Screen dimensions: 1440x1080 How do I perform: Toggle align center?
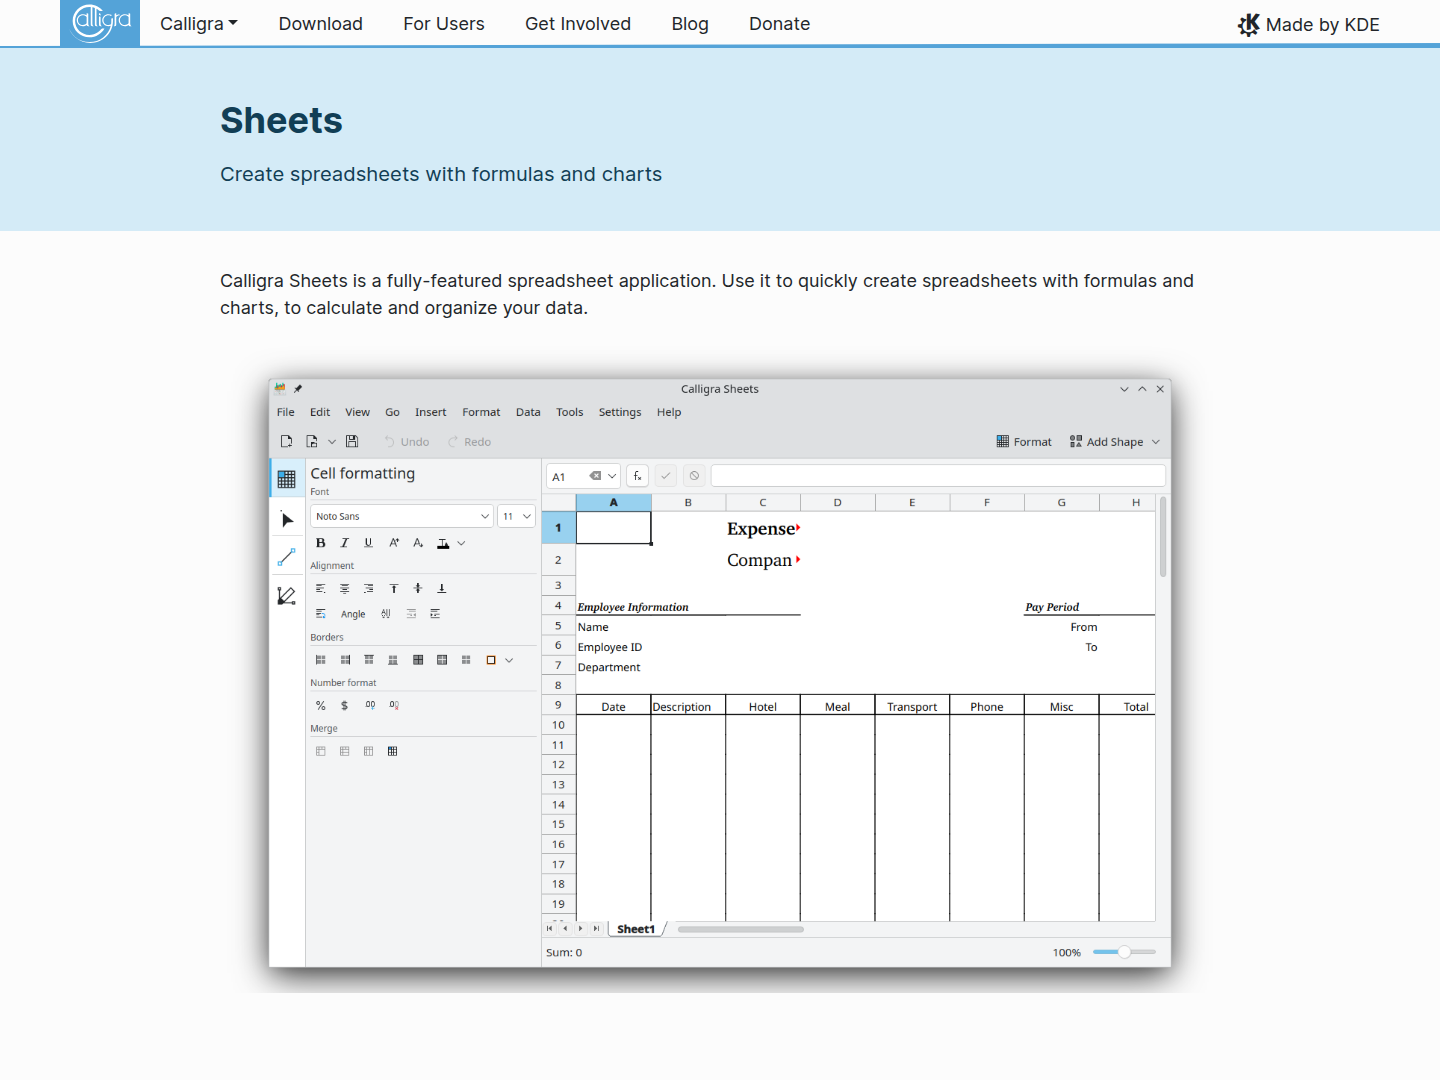pos(345,589)
